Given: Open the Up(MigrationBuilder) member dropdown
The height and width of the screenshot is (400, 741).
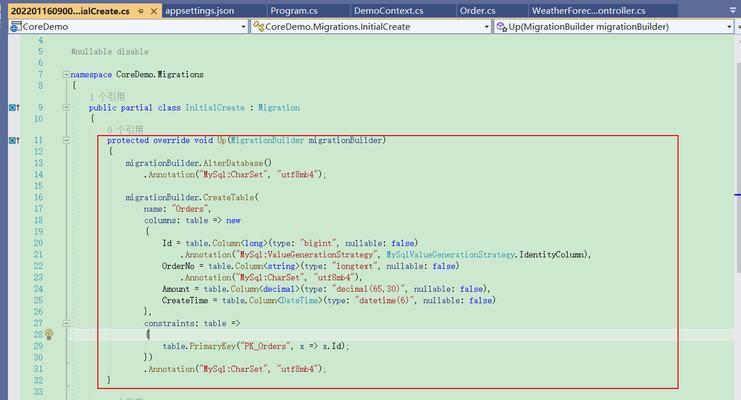Looking at the screenshot, I should (x=729, y=27).
